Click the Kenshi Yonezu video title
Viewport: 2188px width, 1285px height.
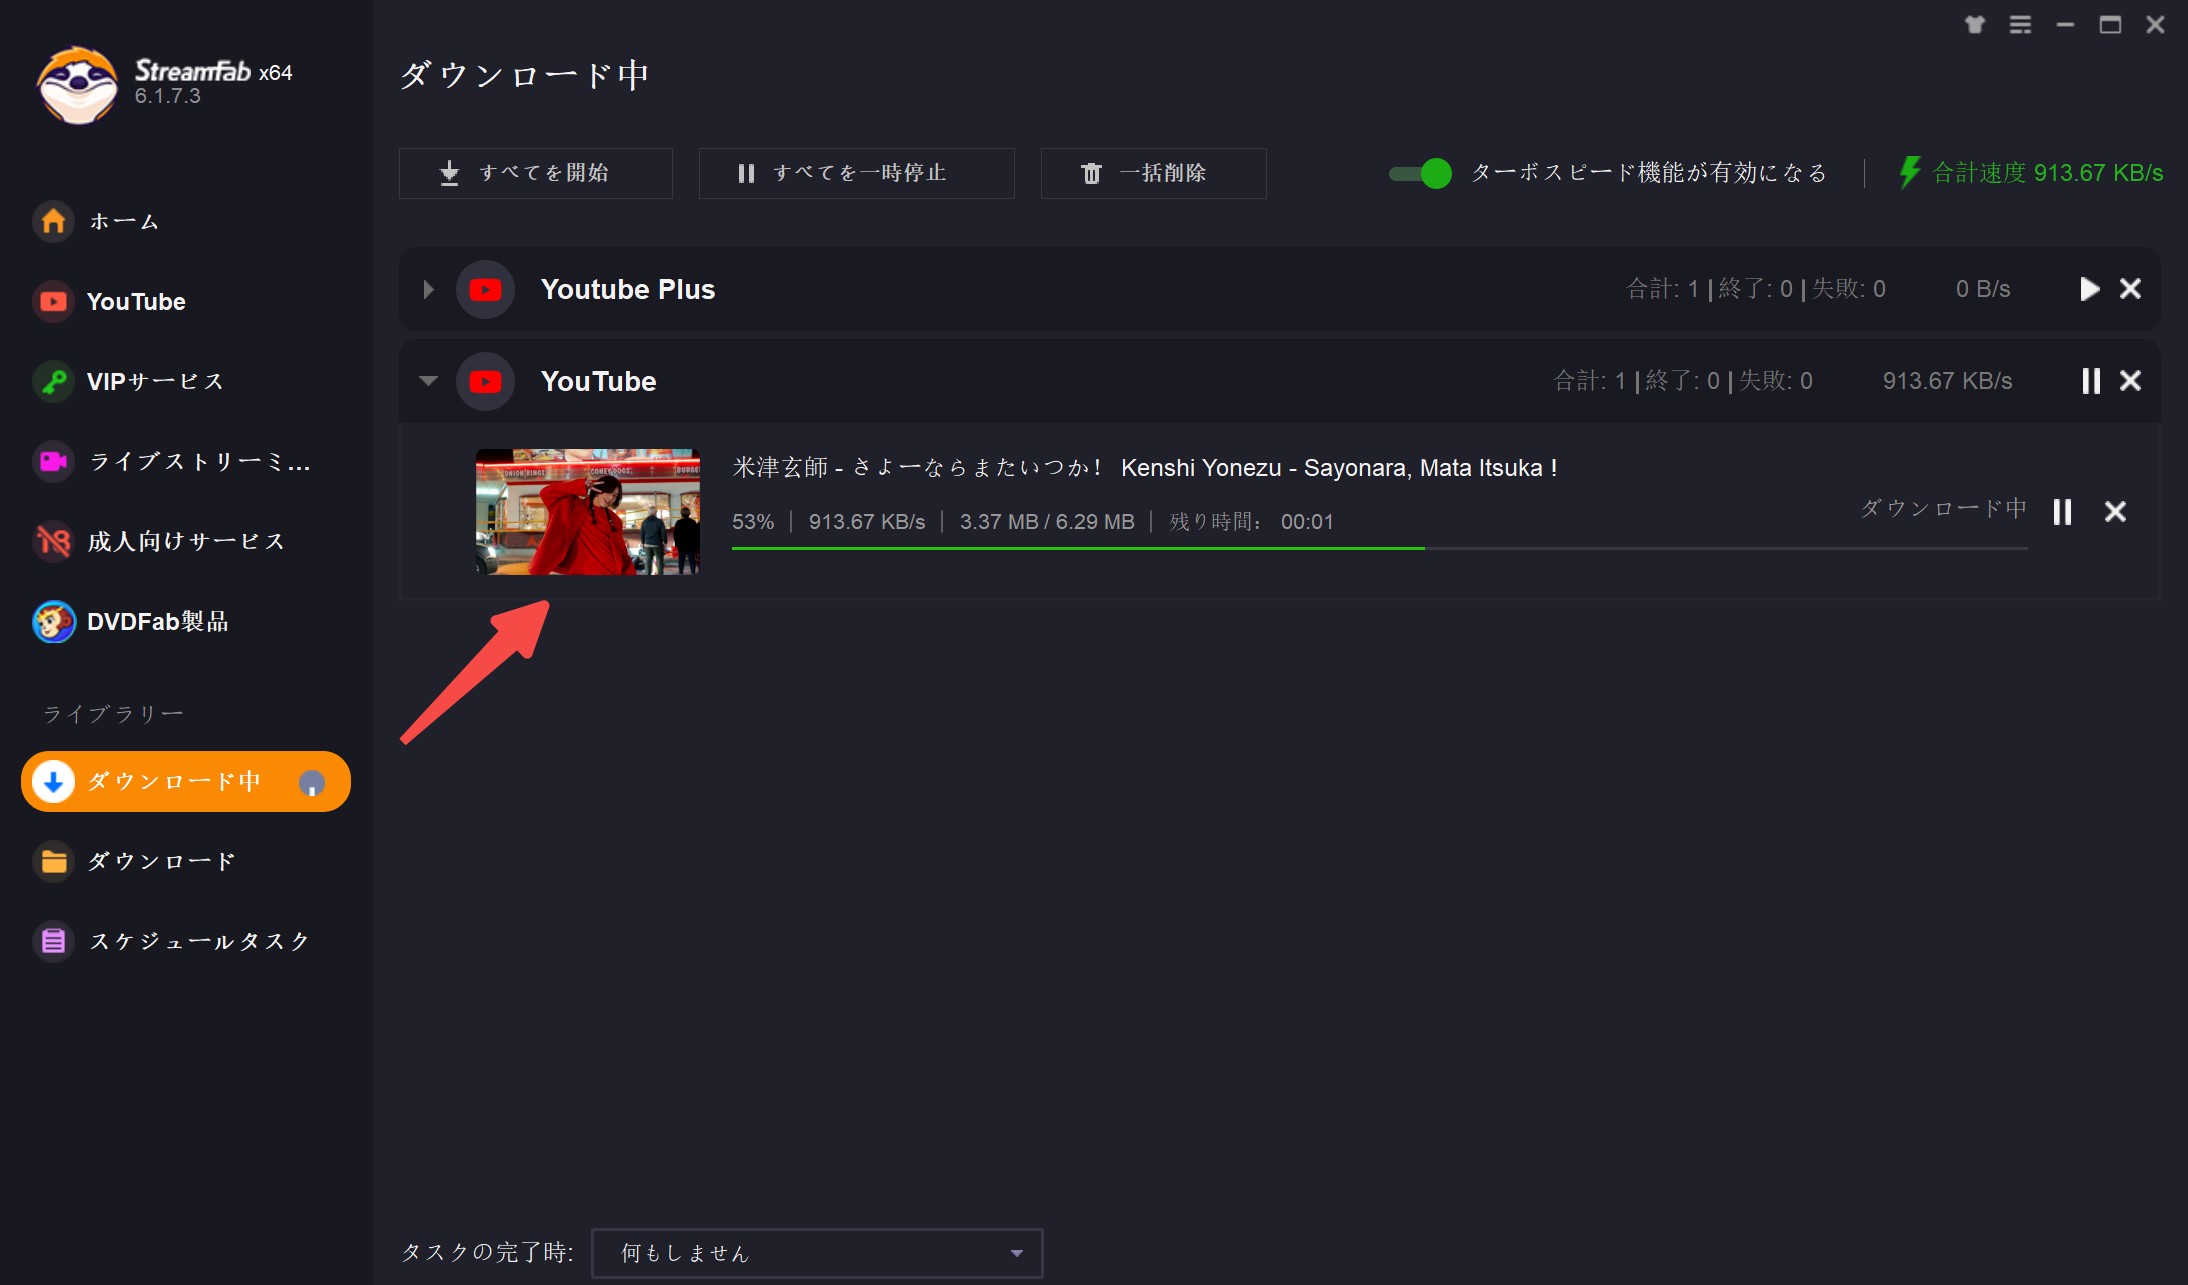tap(1145, 467)
